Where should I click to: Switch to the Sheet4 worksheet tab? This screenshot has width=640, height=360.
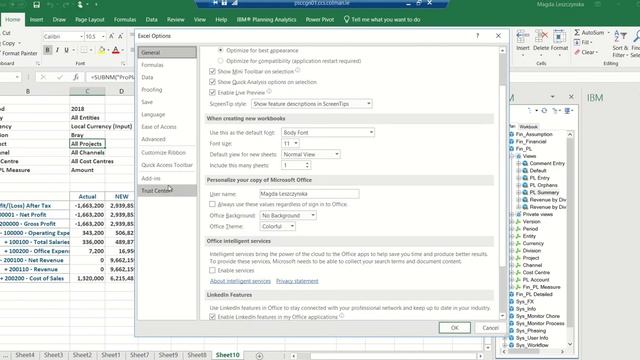point(25,355)
